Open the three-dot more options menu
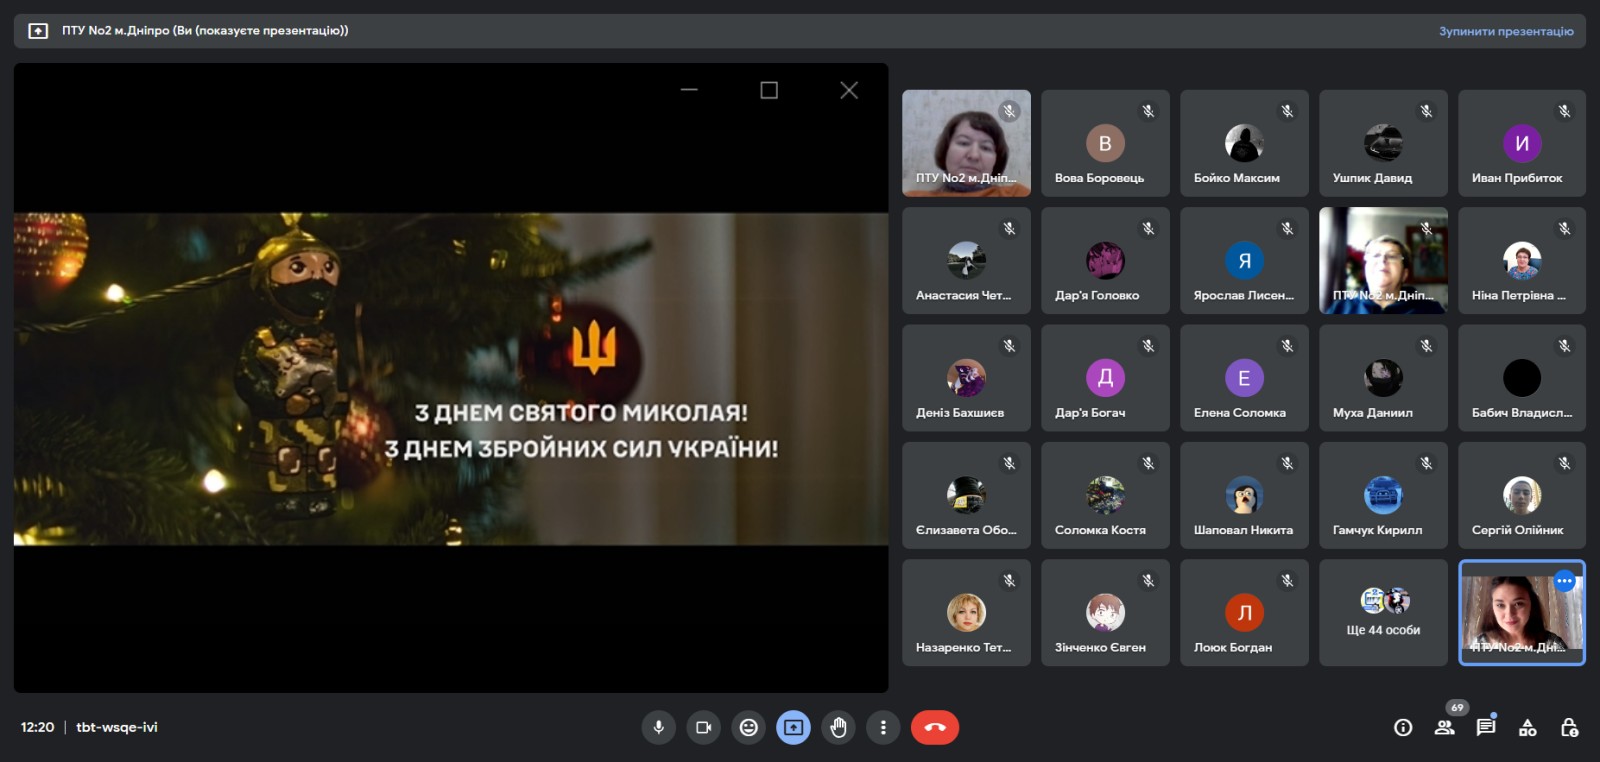 (883, 728)
